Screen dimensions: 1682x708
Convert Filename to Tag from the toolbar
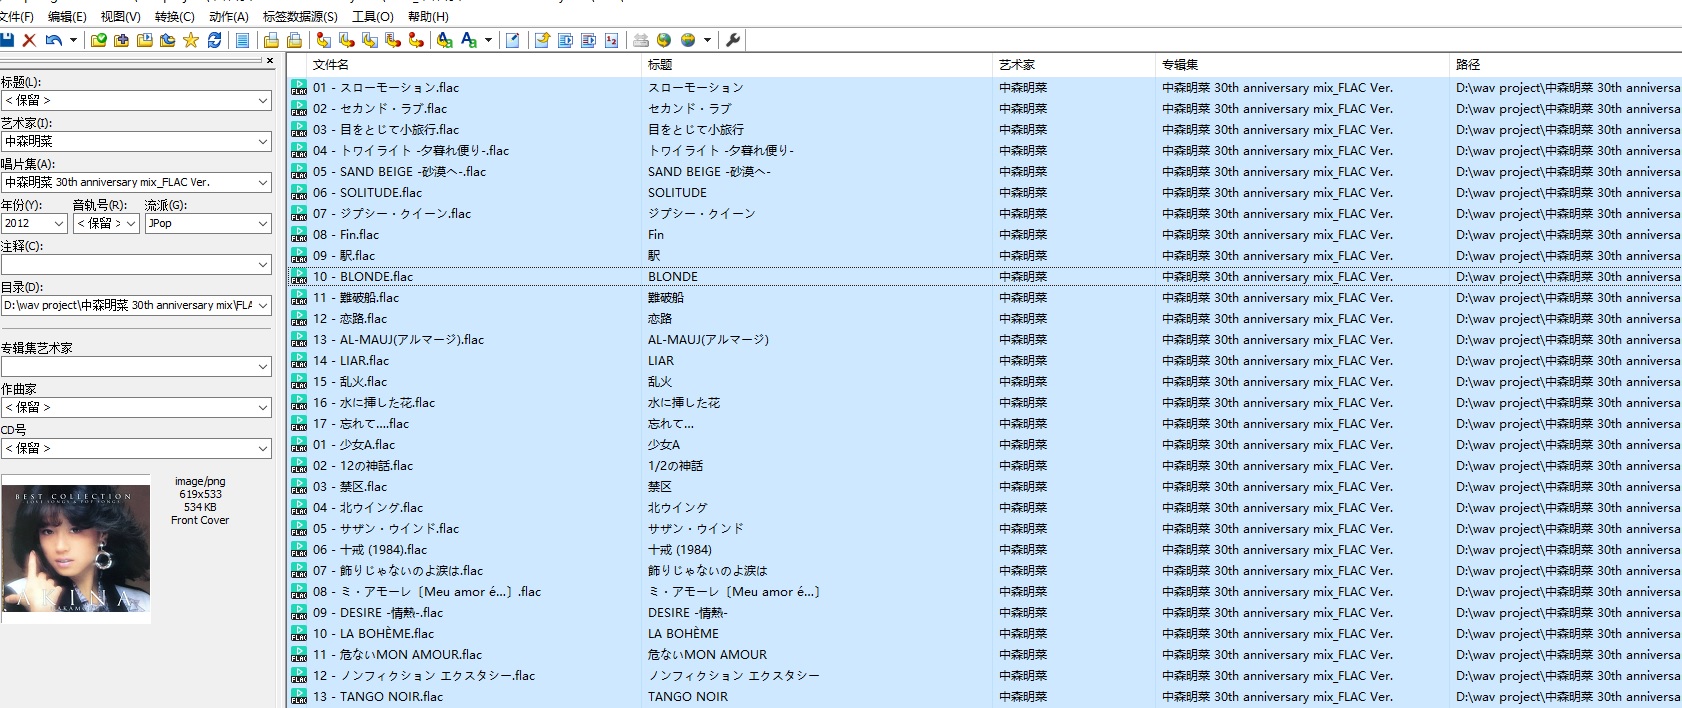click(x=346, y=40)
